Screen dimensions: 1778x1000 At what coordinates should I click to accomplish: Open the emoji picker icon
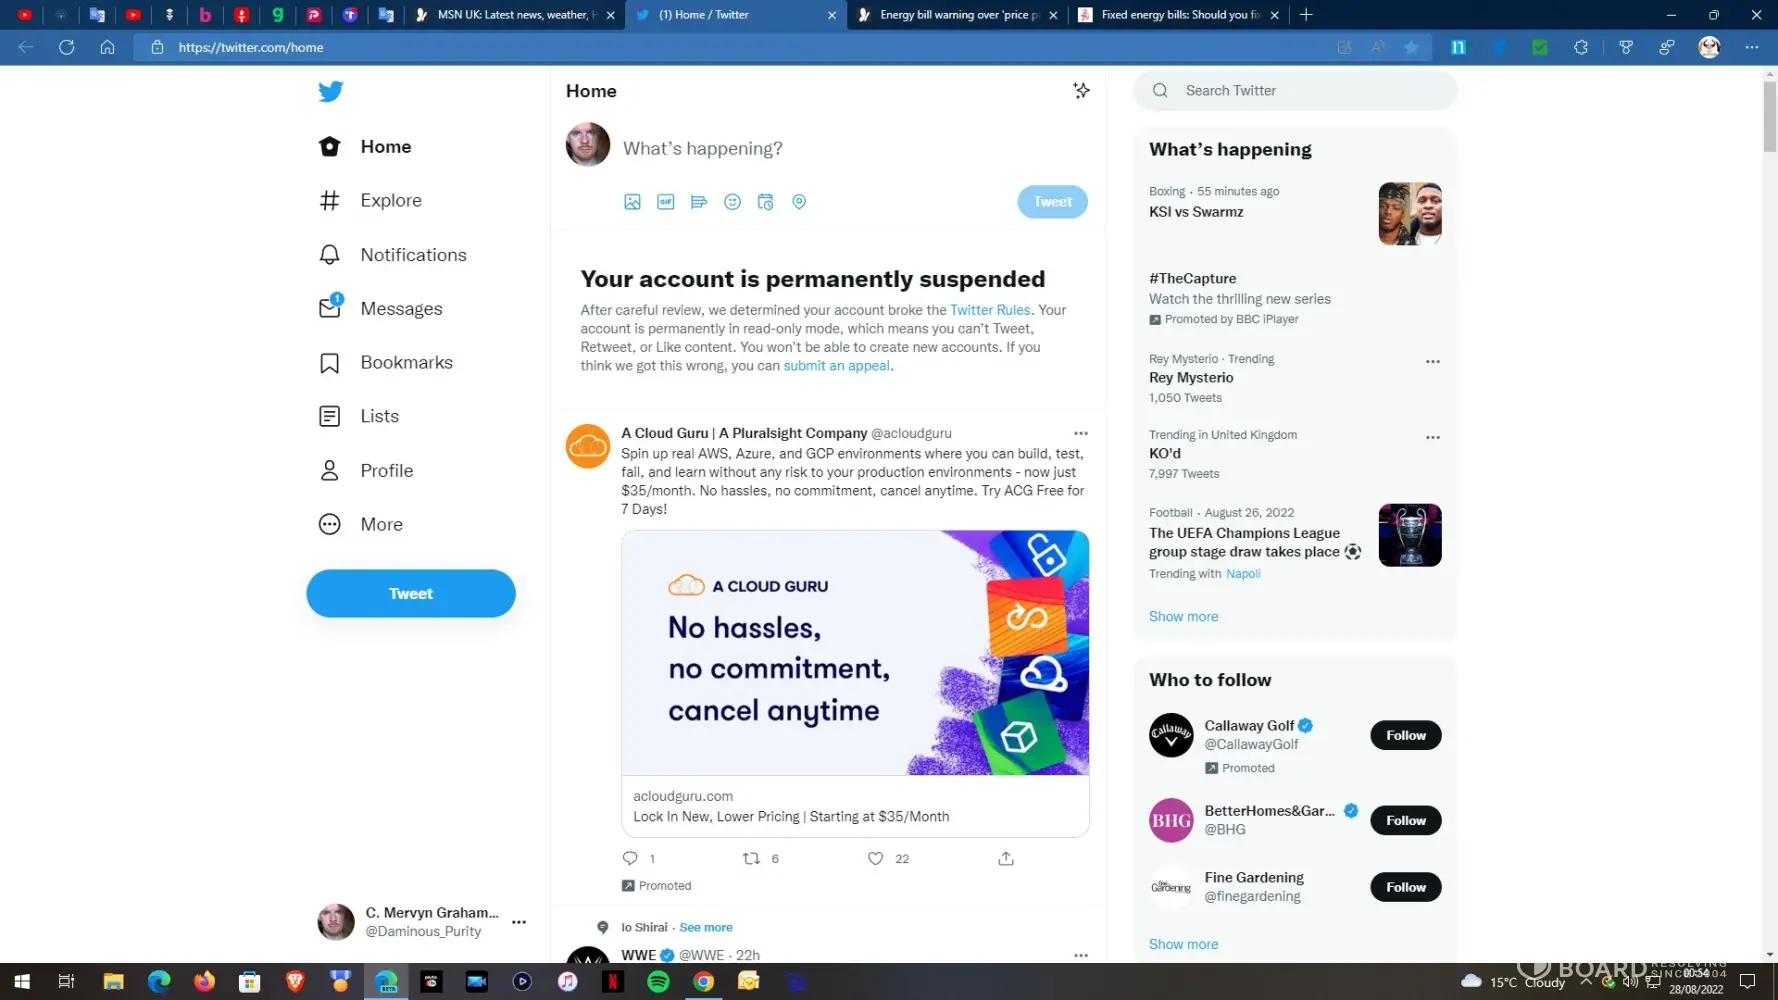click(x=732, y=202)
